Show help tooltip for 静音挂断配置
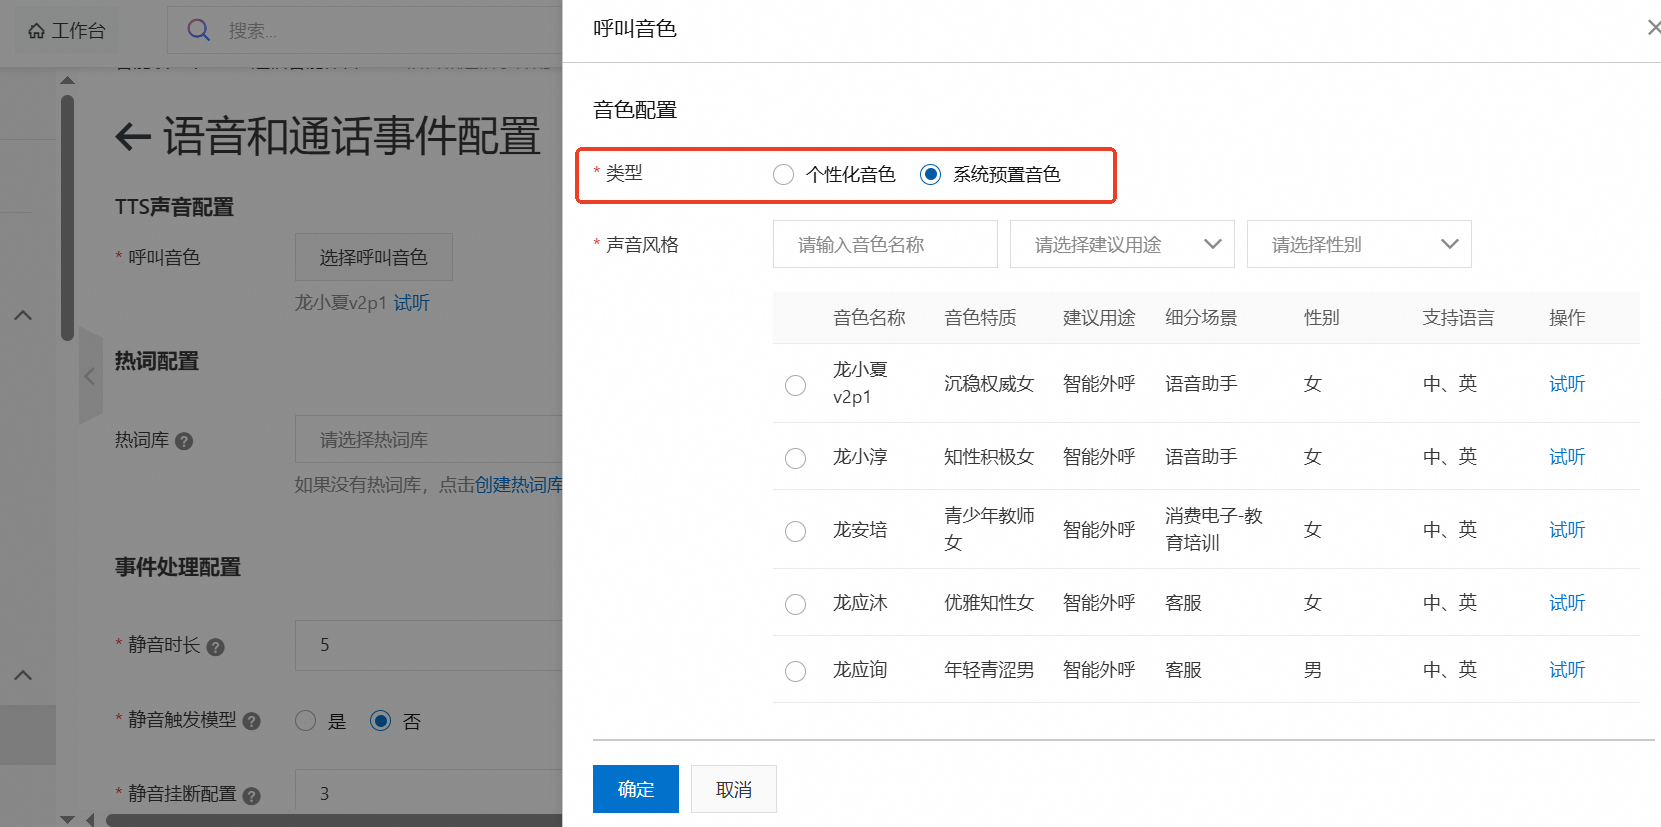The width and height of the screenshot is (1661, 827). [252, 796]
